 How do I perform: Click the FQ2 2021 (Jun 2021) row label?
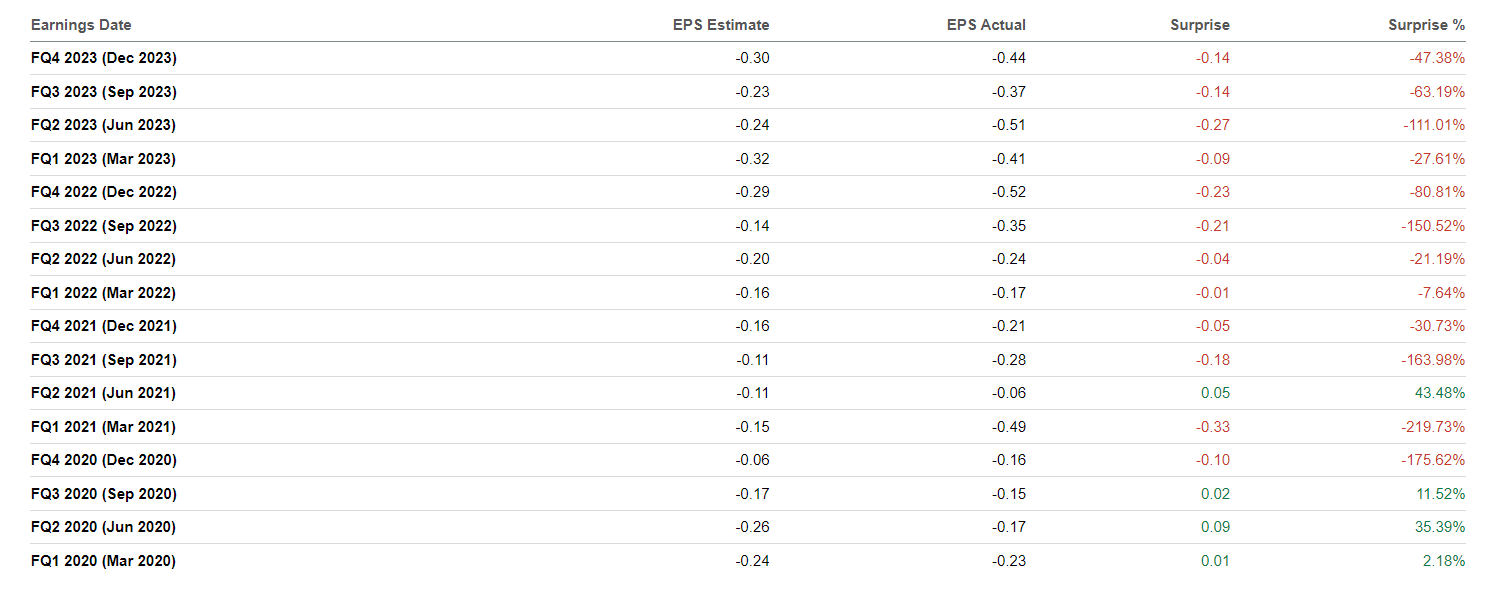(103, 393)
